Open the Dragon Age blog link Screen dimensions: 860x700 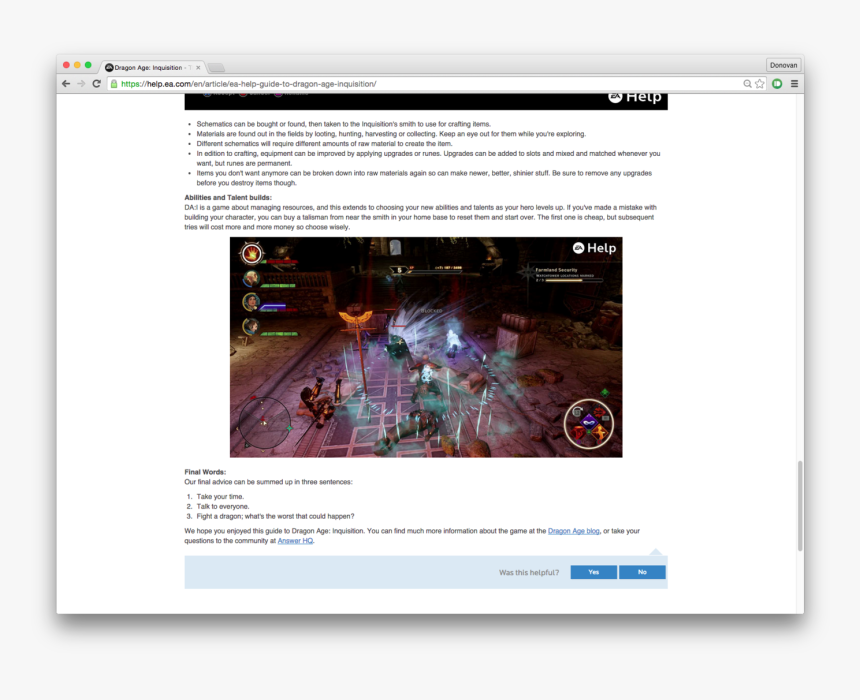click(572, 531)
